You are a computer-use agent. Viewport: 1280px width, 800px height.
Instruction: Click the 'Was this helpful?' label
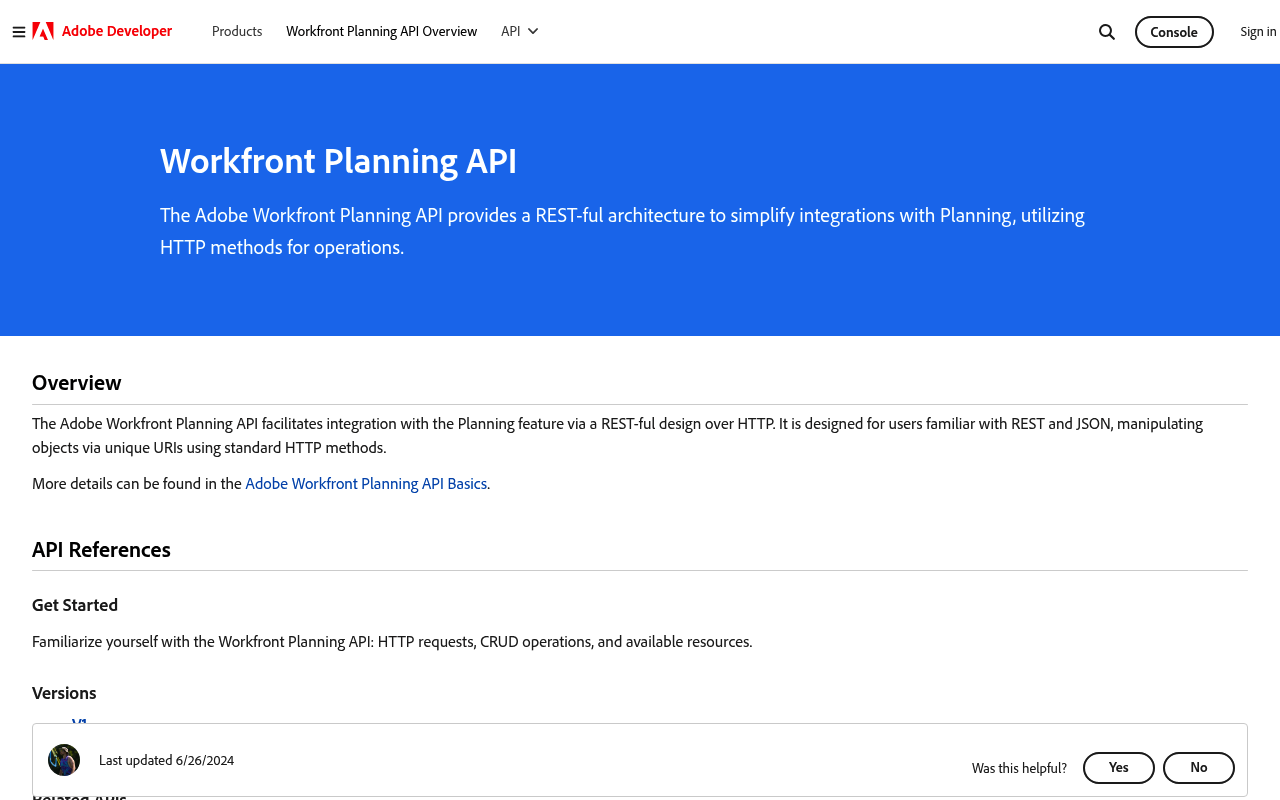1019,768
